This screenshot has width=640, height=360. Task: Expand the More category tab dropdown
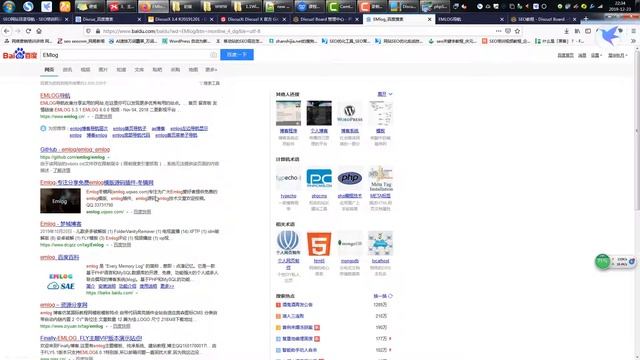pos(211,70)
